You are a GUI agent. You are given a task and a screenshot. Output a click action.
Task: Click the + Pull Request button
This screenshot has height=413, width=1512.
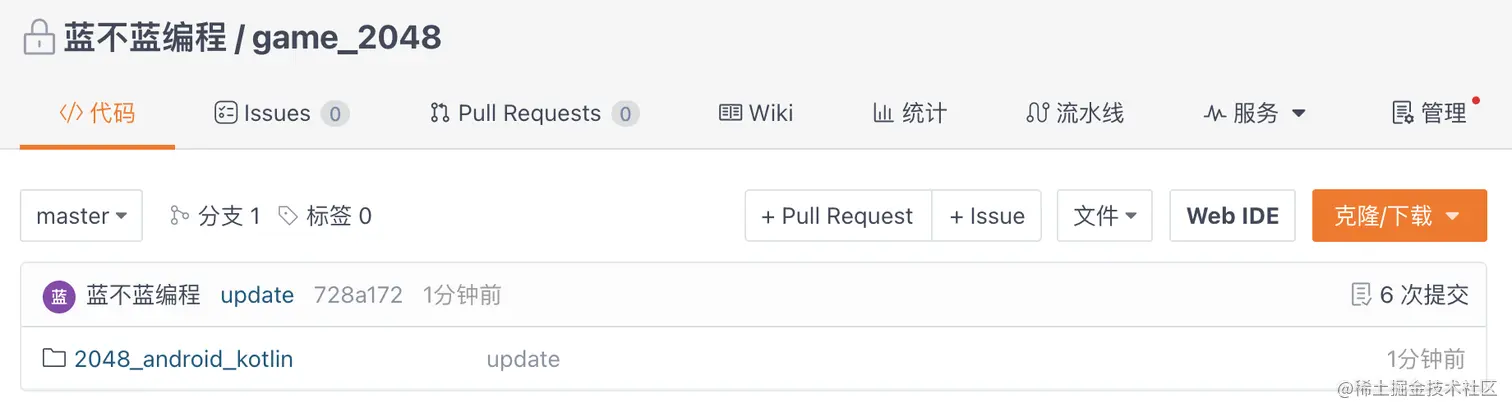tap(838, 216)
